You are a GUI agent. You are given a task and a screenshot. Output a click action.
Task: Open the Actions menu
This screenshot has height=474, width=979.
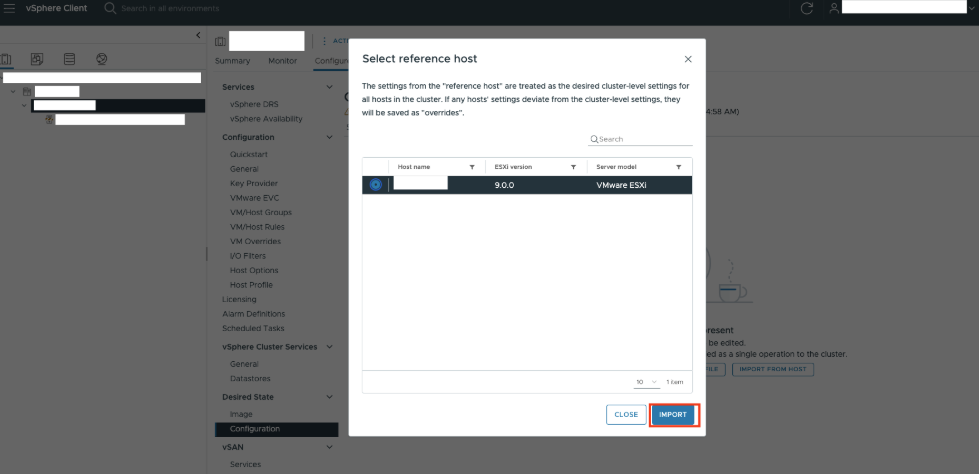tap(334, 41)
